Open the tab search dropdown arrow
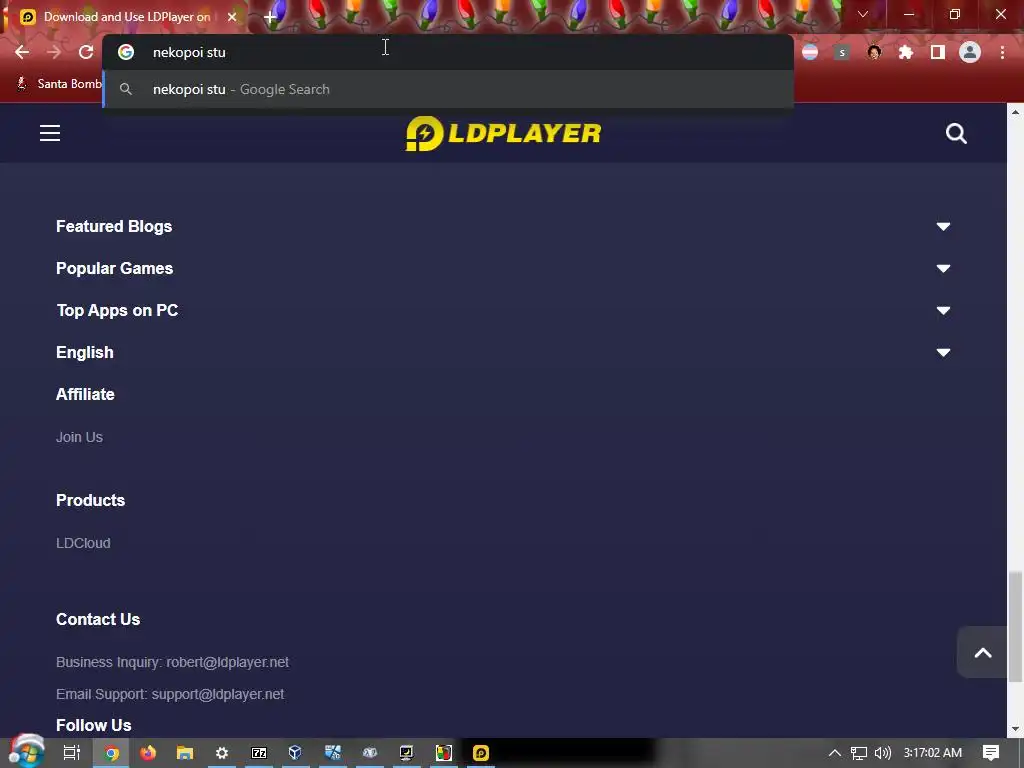Image resolution: width=1024 pixels, height=768 pixels. click(863, 14)
